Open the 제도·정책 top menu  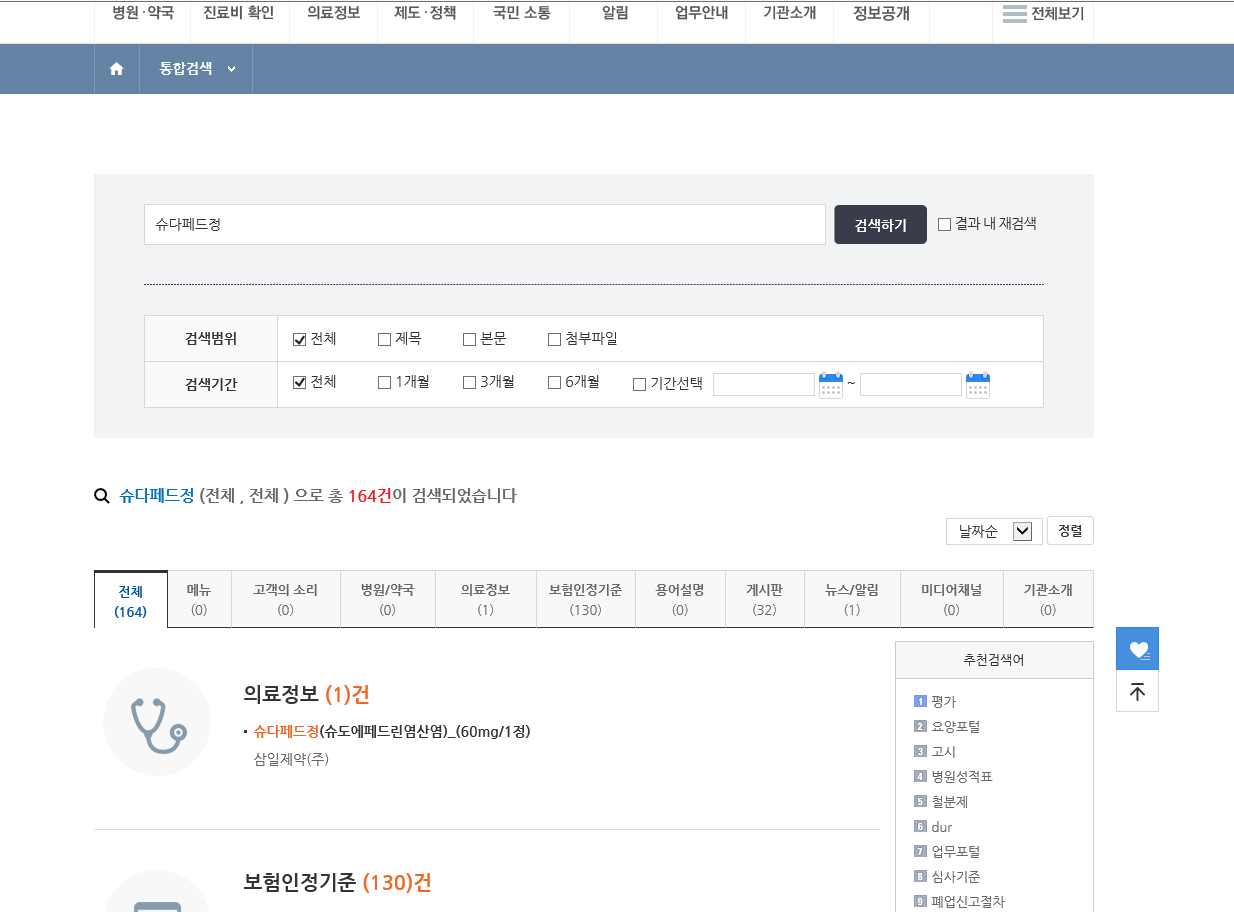[x=425, y=14]
